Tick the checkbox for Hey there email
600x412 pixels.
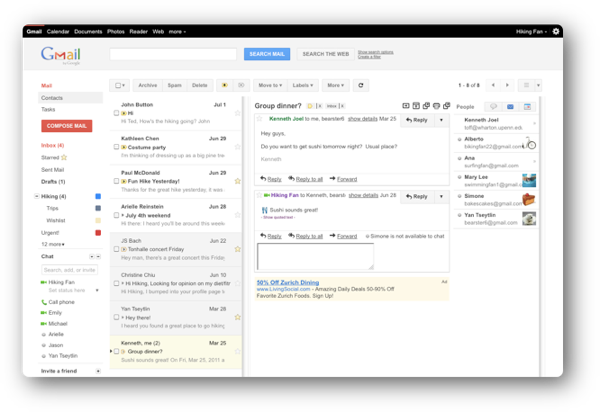[x=116, y=317]
